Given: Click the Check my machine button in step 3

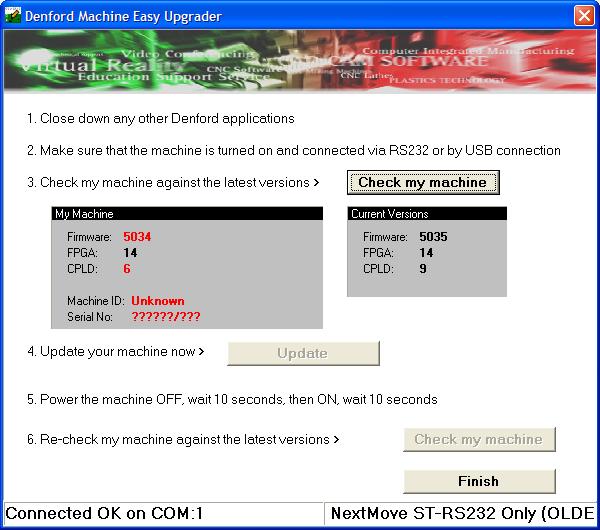Looking at the screenshot, I should (423, 183).
